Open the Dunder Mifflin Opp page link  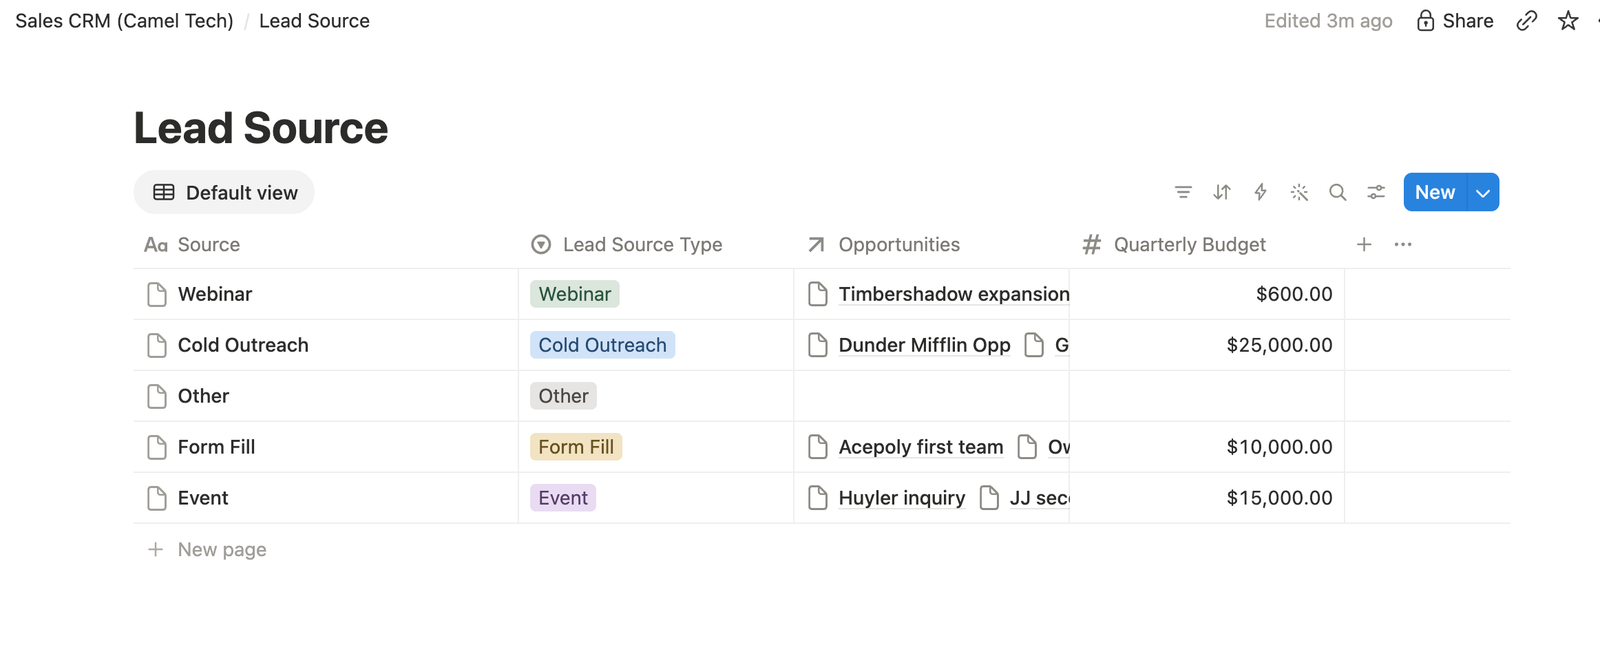point(924,345)
